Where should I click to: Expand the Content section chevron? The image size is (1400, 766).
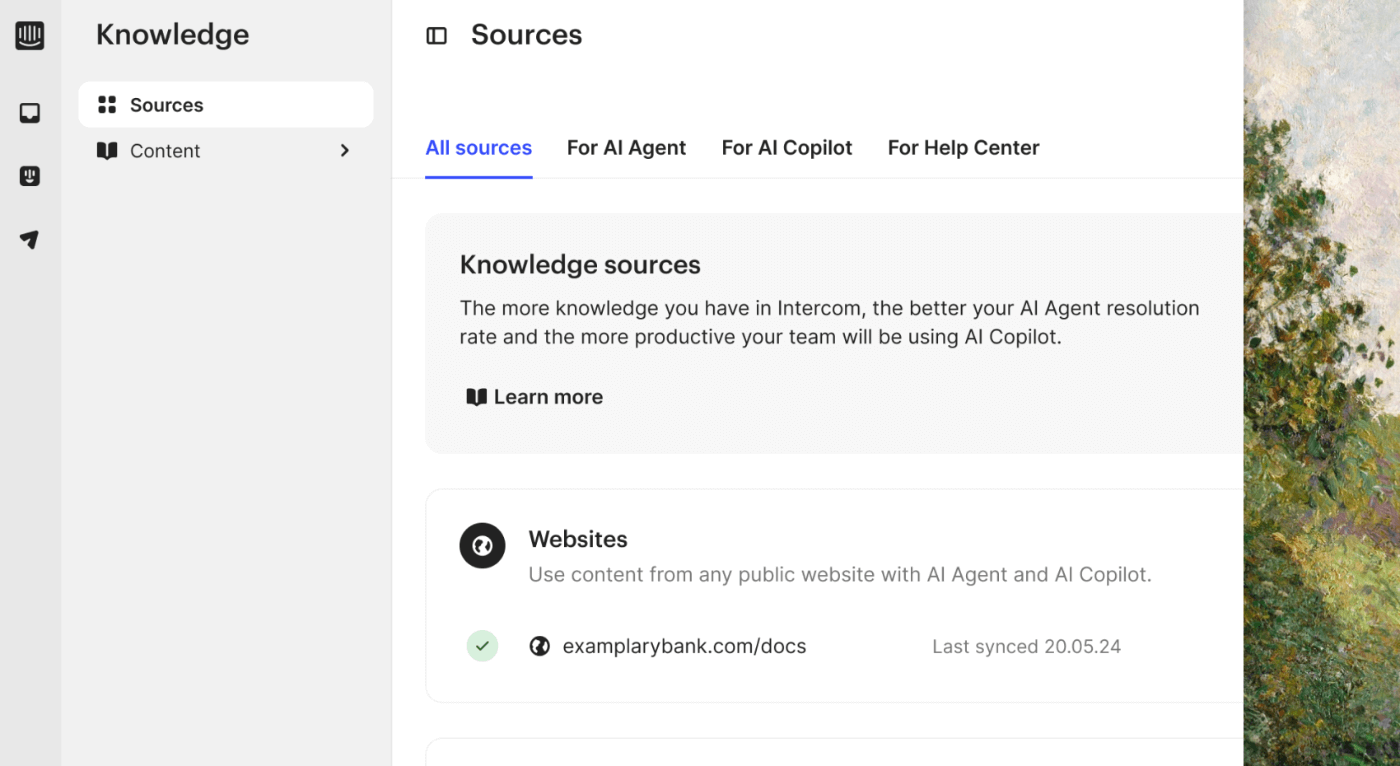point(345,151)
